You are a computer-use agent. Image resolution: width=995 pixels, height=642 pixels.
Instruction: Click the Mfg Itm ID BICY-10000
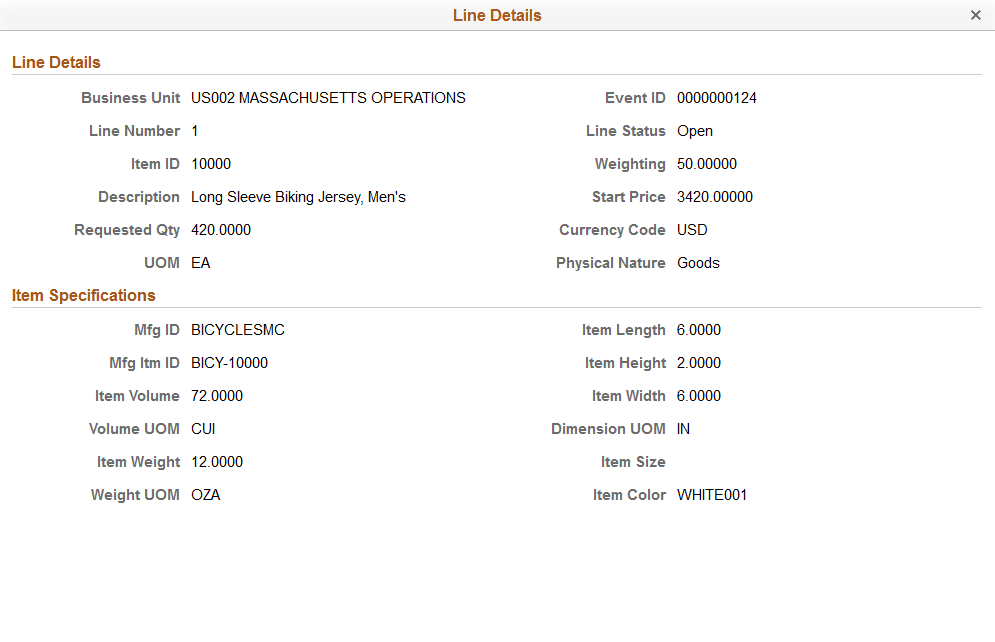click(x=228, y=362)
